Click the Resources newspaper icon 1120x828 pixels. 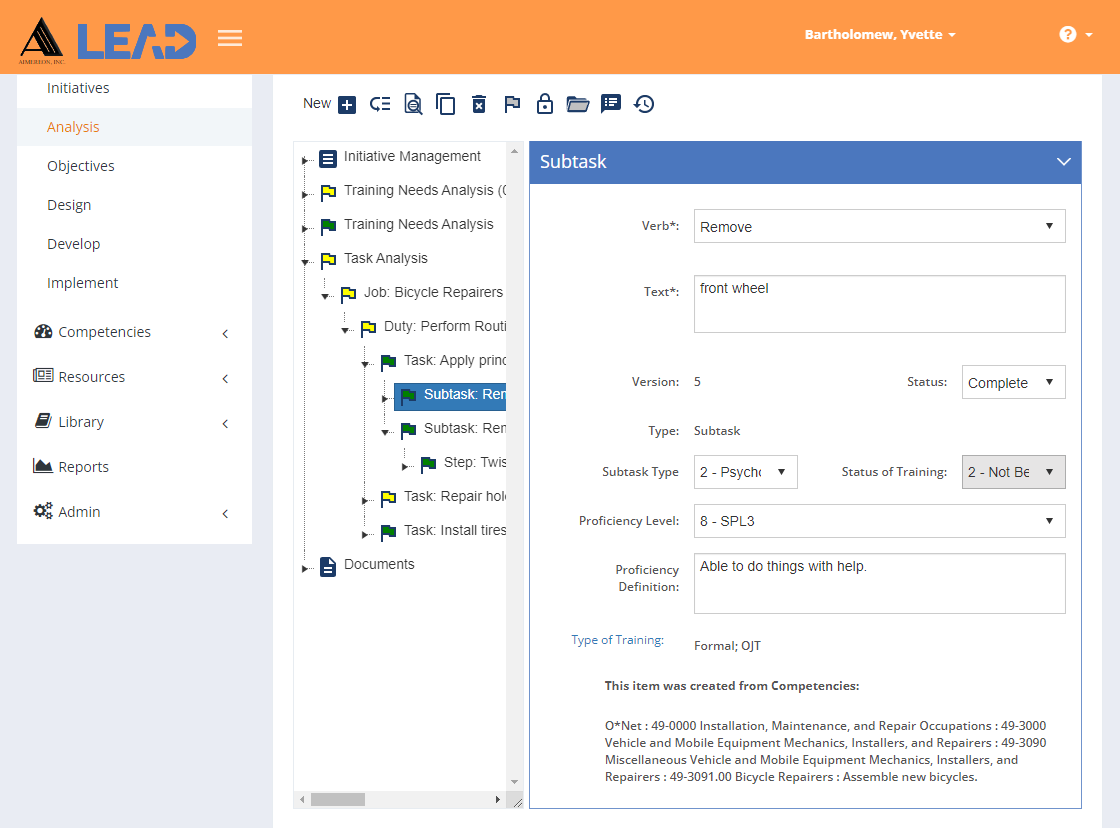(x=43, y=376)
